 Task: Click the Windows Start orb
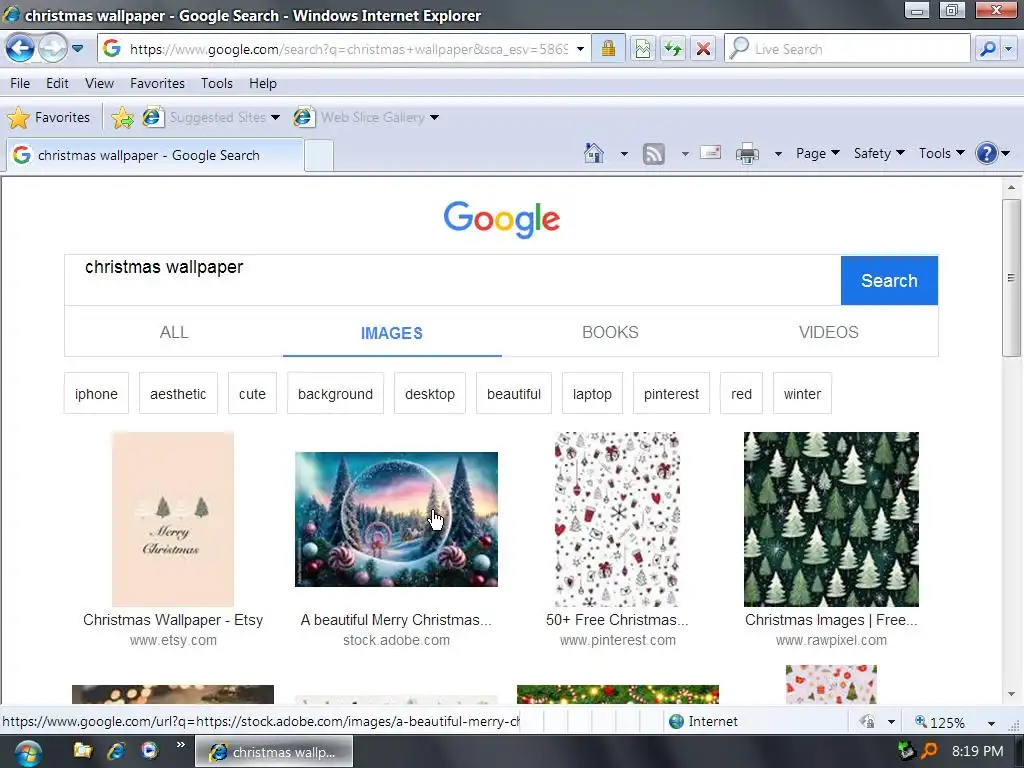pos(28,753)
